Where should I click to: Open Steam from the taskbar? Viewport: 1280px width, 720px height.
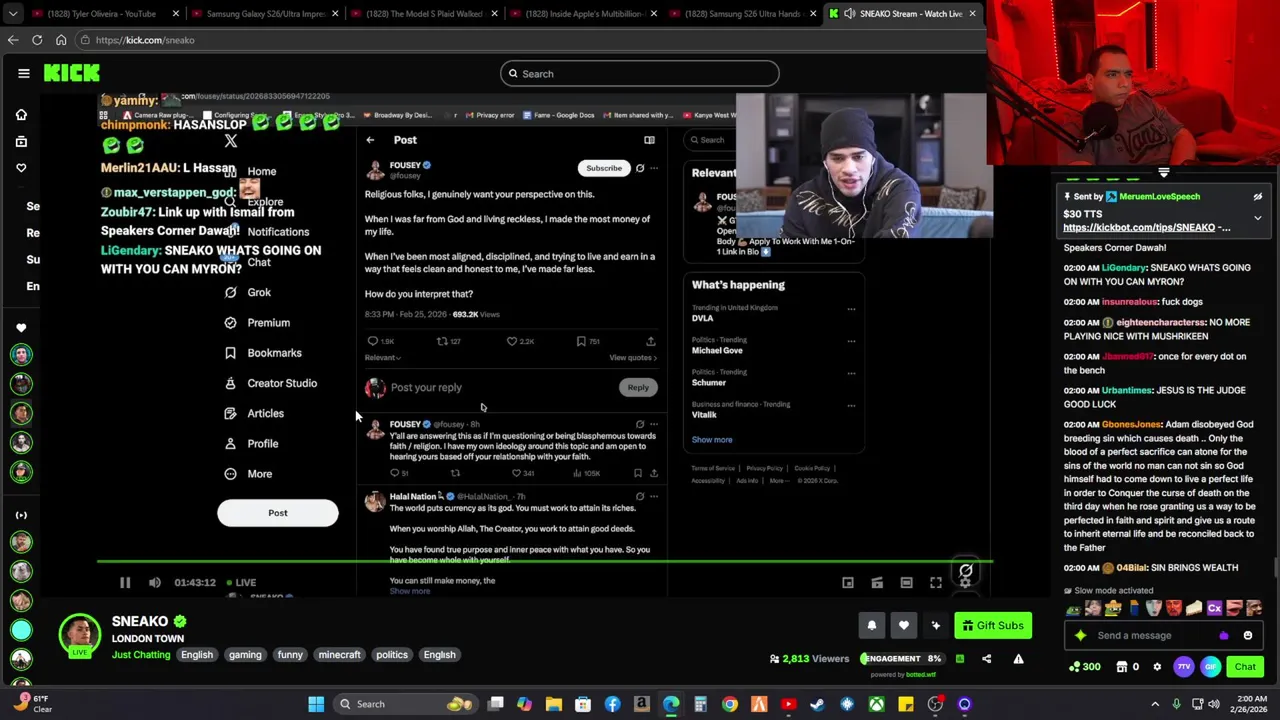pyautogui.click(x=818, y=704)
